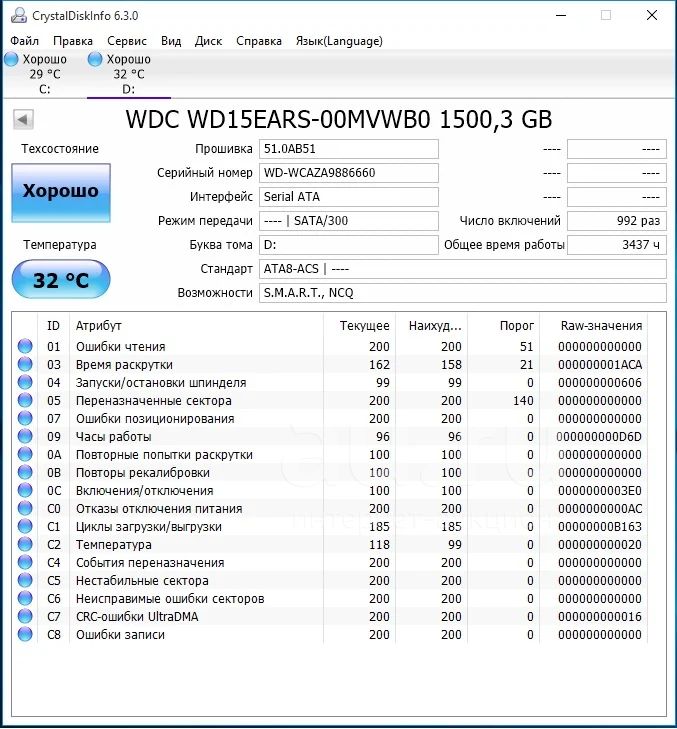Click status orb for C8 Ошибки записи

click(x=25, y=634)
